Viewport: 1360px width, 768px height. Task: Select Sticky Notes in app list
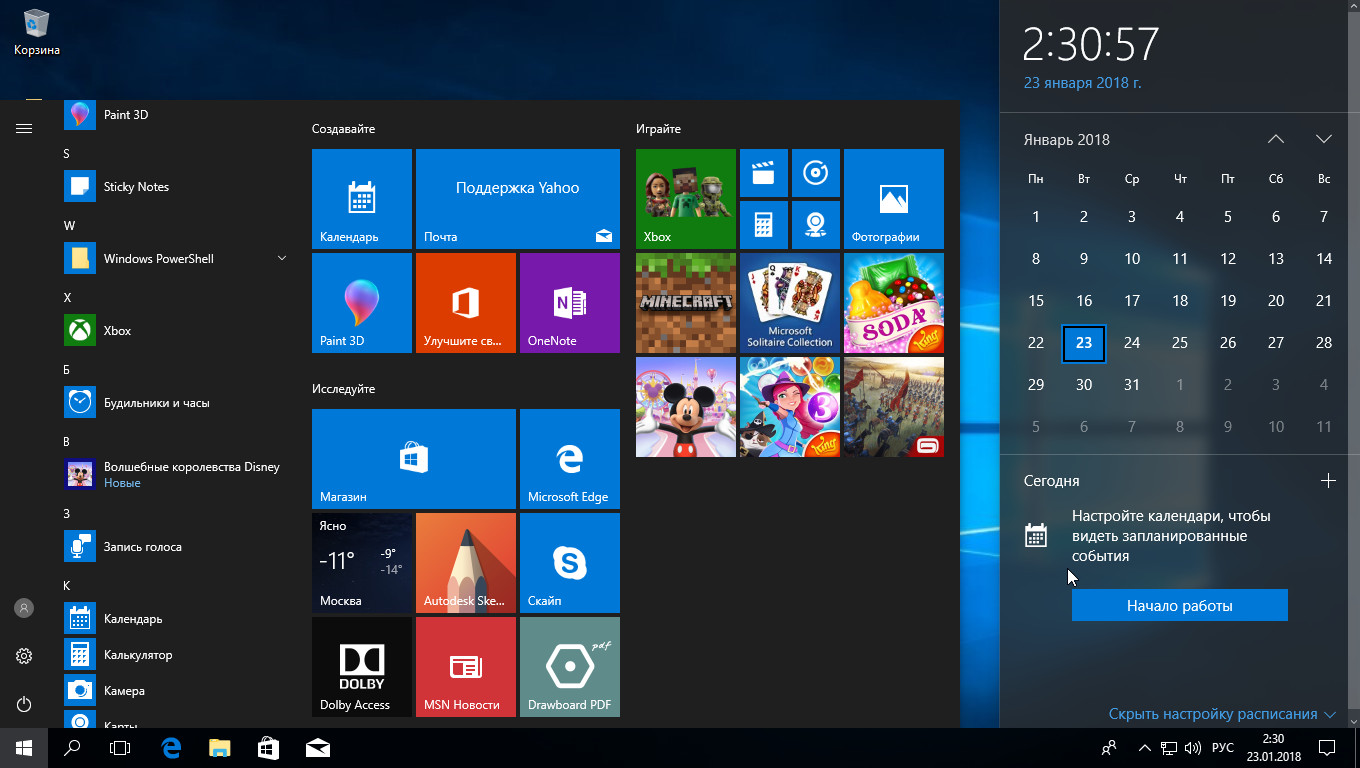click(x=136, y=186)
